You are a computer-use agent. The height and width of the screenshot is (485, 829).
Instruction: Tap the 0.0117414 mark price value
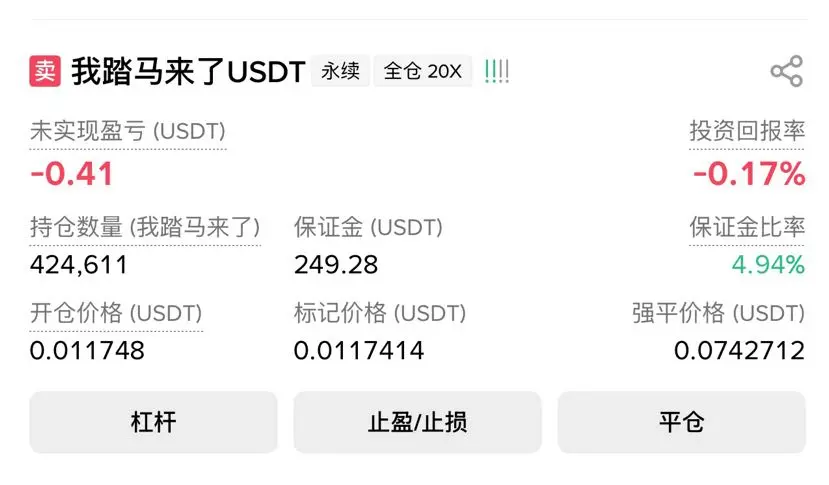tap(359, 350)
